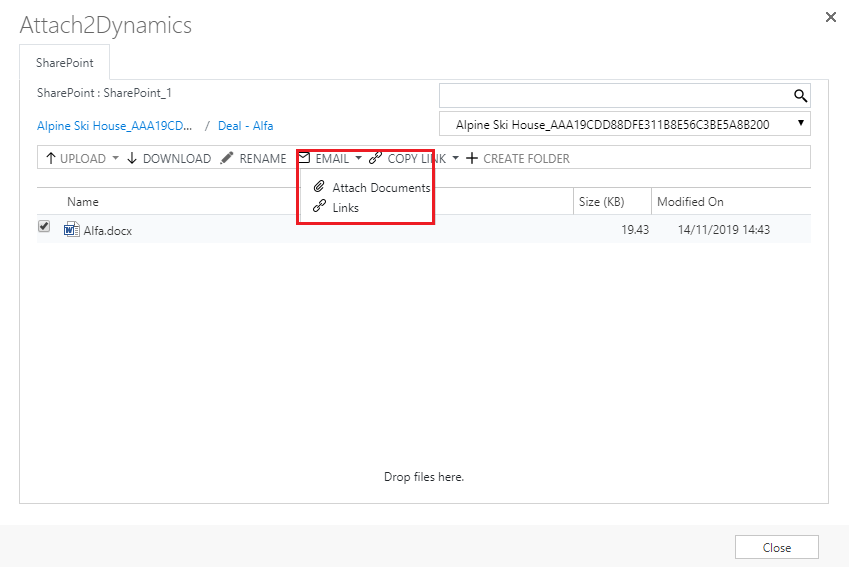Click the Copy Link chain icon
Screen dimensions: 849x567
tap(375, 158)
